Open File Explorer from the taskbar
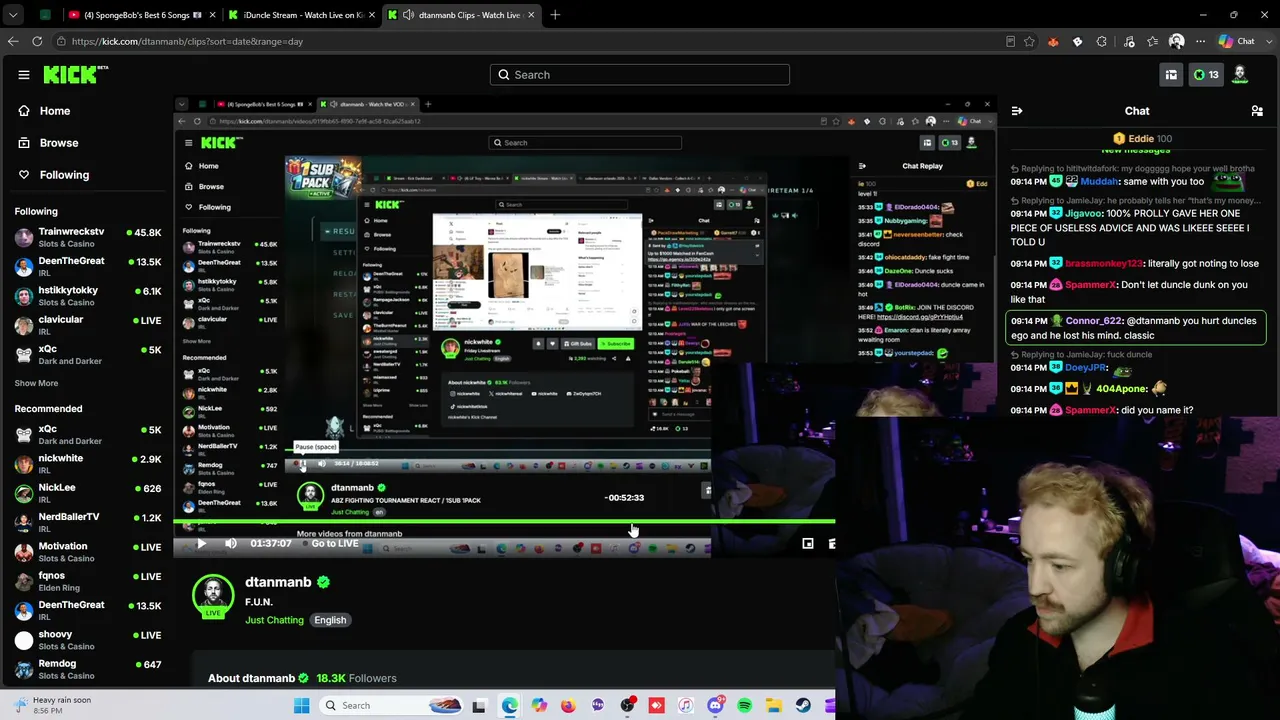1280x720 pixels. click(x=774, y=706)
